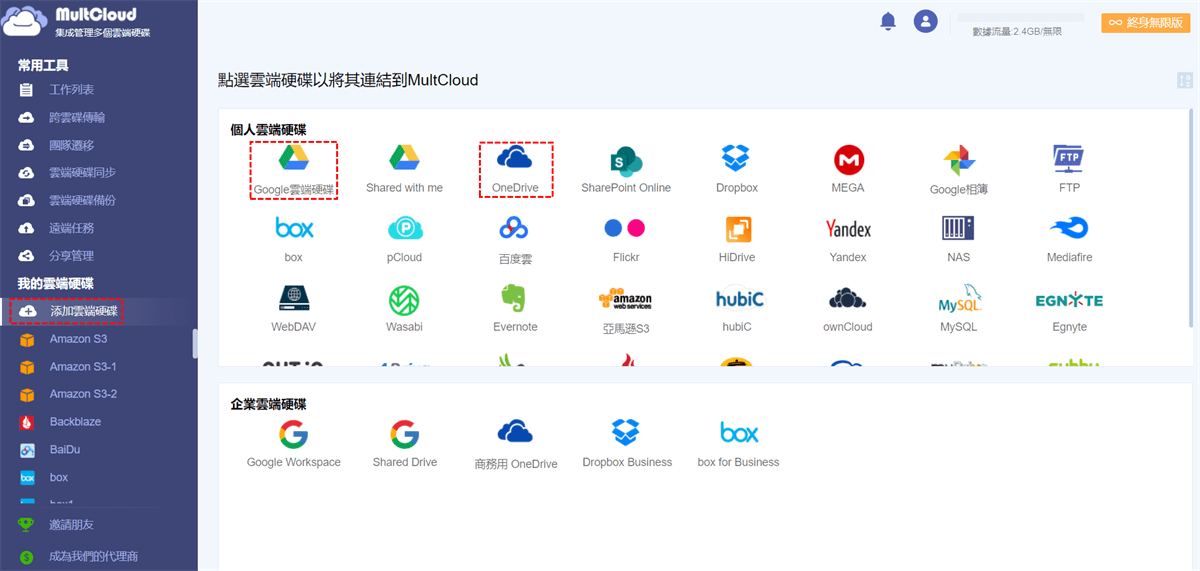Image resolution: width=1200 pixels, height=571 pixels.
Task: Choose pCloud drive
Action: click(404, 239)
